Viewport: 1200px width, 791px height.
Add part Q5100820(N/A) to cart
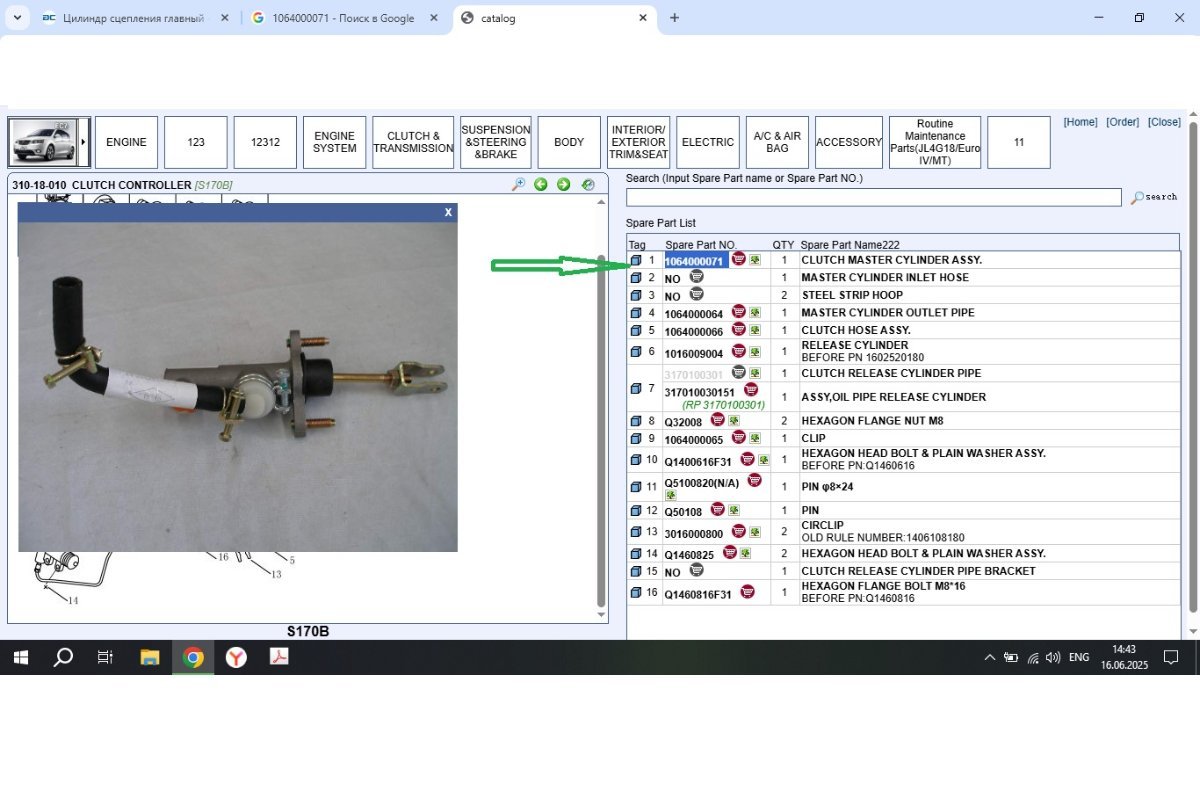point(754,481)
